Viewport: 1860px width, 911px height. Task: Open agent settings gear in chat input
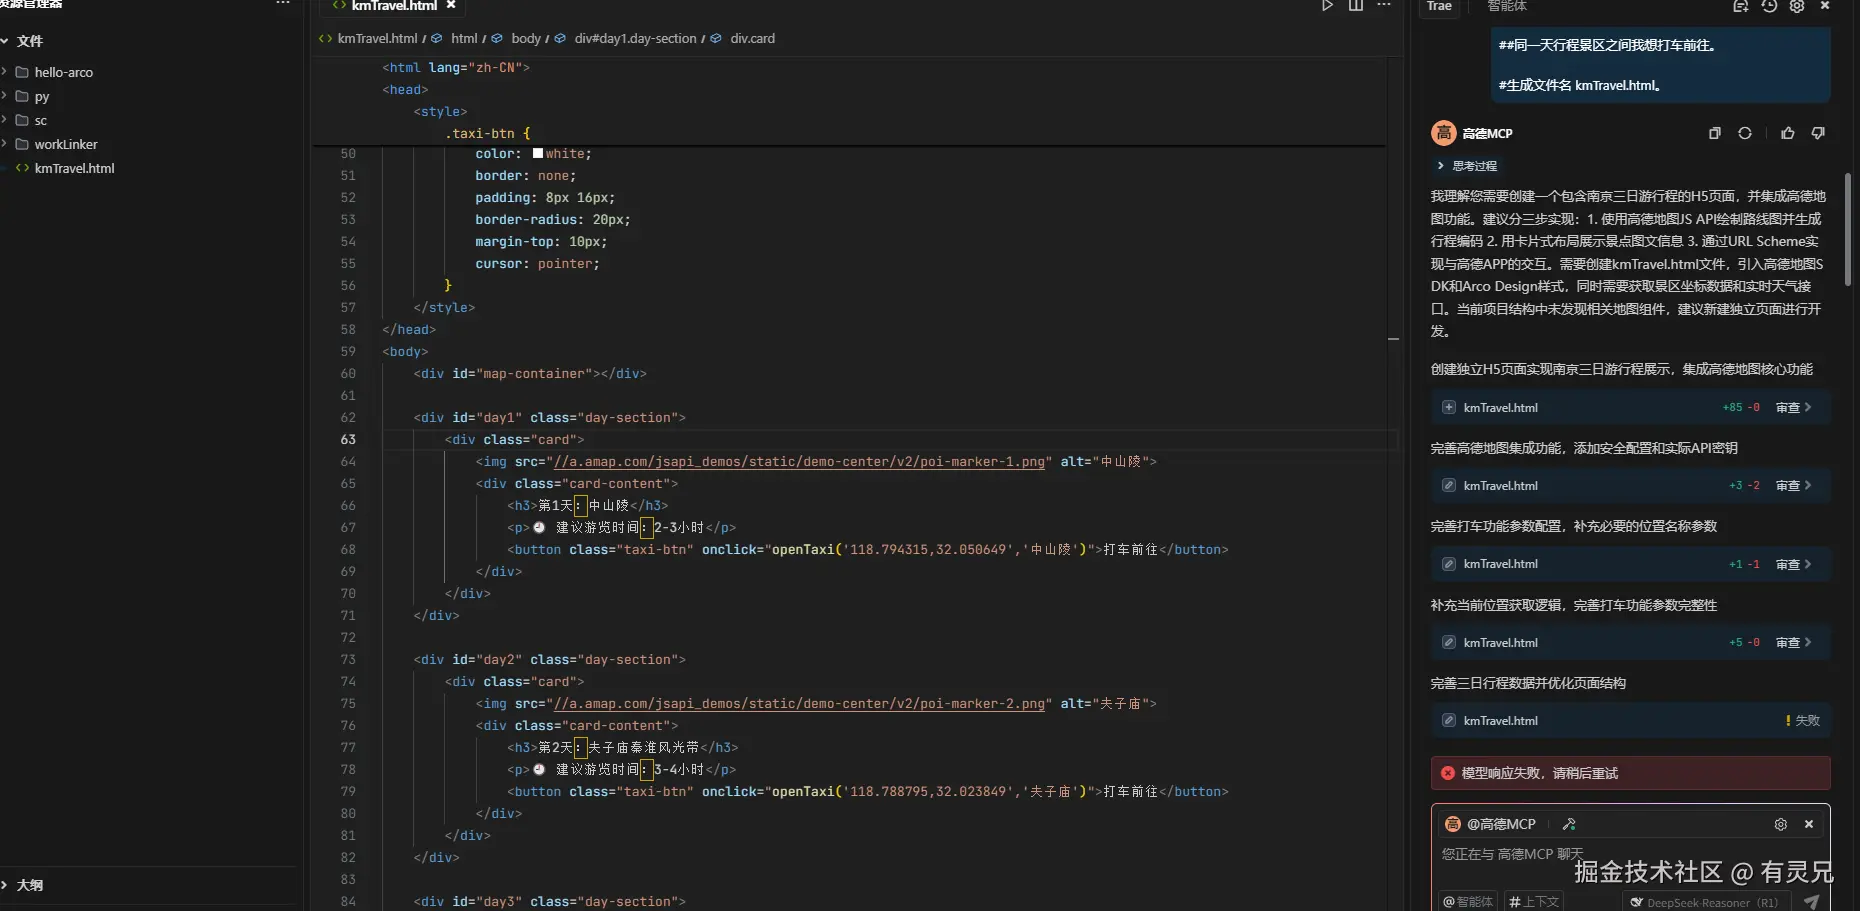[x=1780, y=824]
